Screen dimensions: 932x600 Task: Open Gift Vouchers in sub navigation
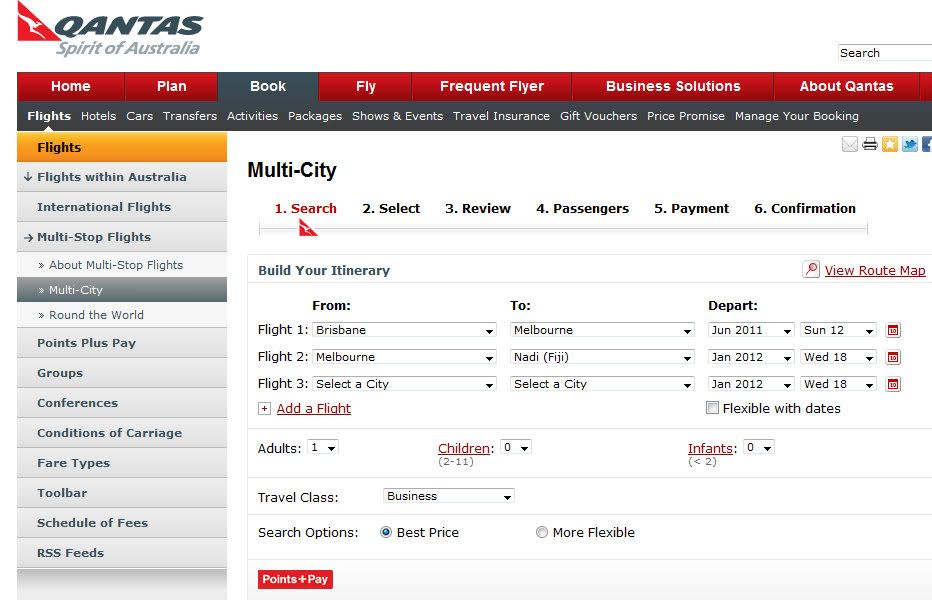[598, 116]
